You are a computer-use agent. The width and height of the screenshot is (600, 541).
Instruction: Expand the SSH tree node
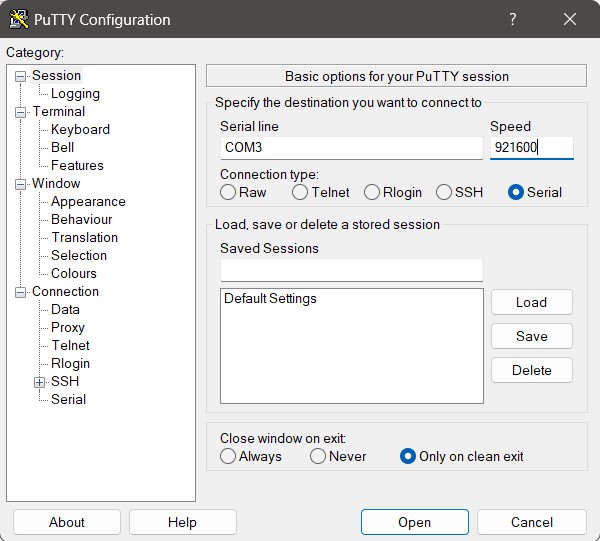pos(39,382)
